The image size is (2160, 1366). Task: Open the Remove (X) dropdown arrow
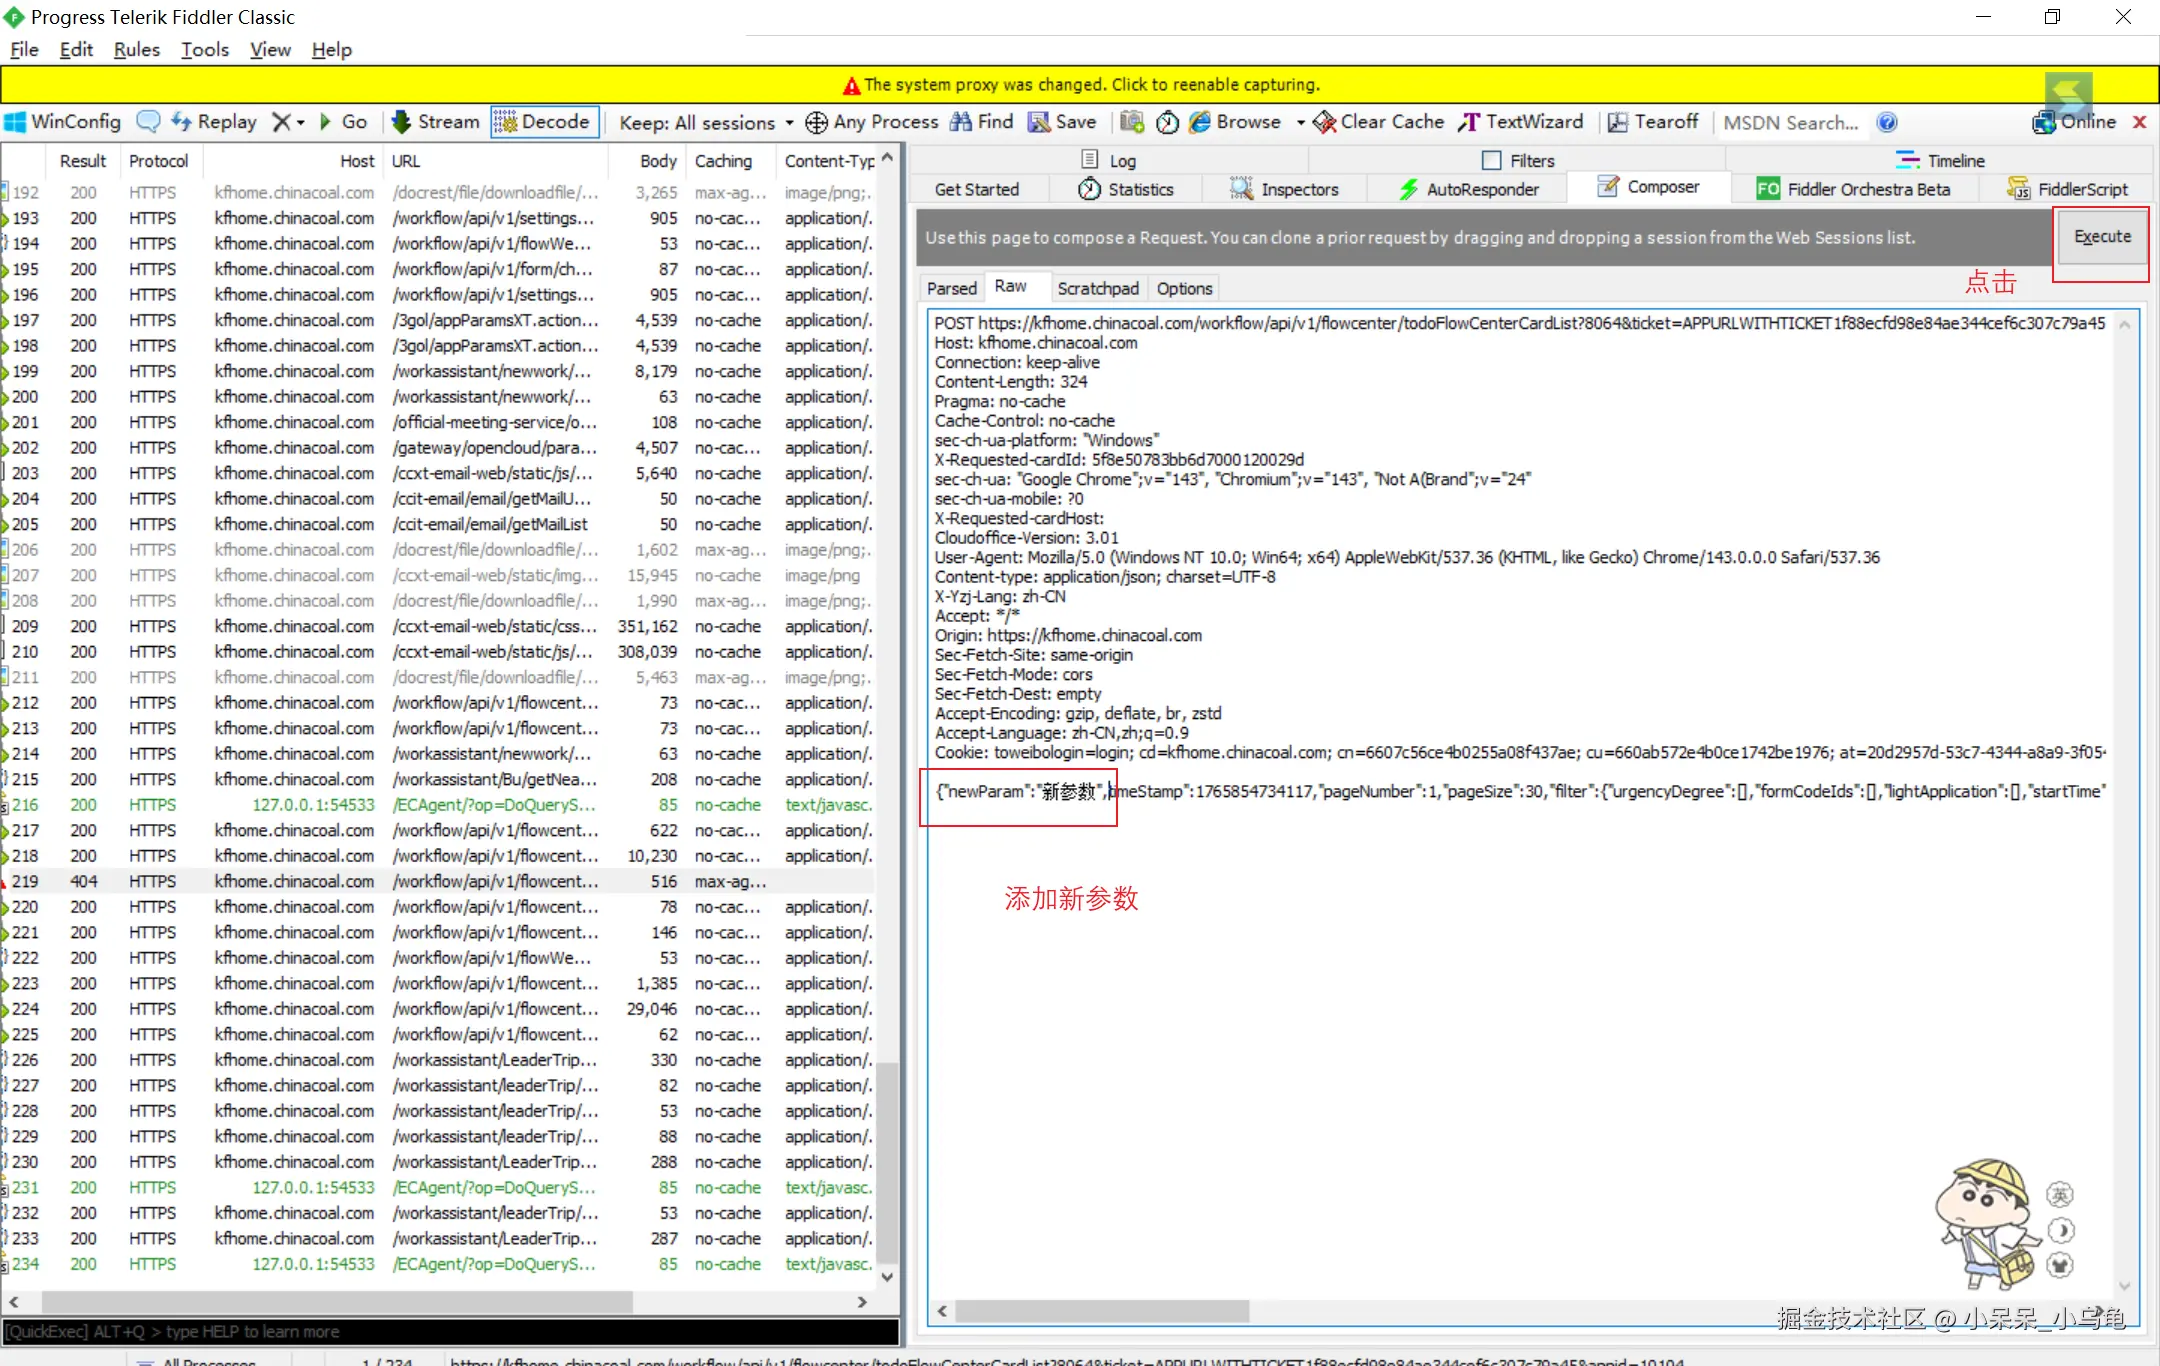pyautogui.click(x=300, y=122)
